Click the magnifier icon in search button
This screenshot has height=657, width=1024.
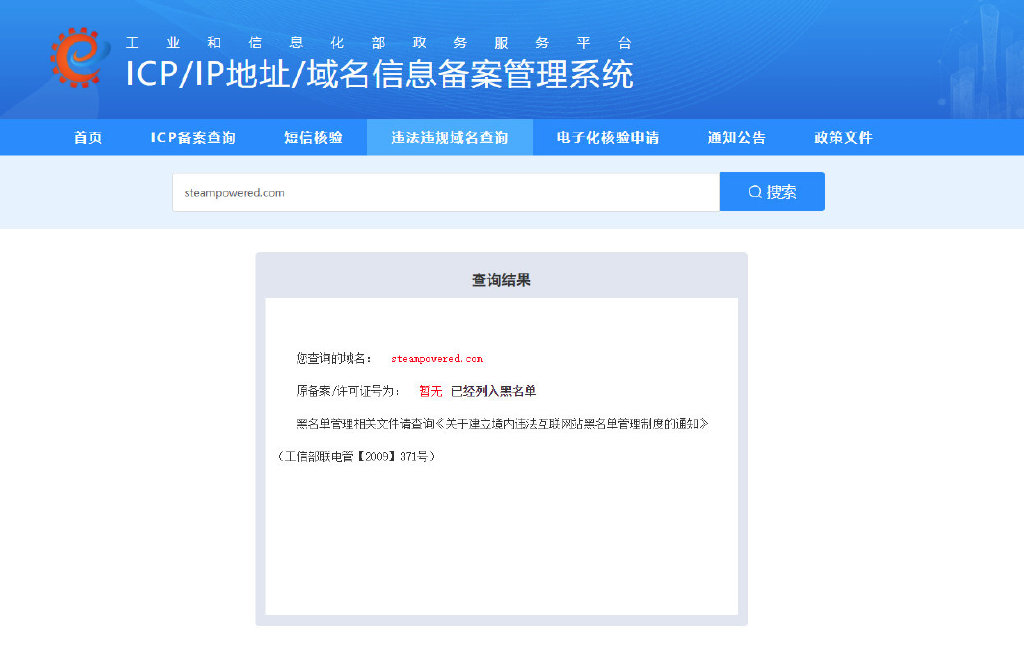[755, 192]
